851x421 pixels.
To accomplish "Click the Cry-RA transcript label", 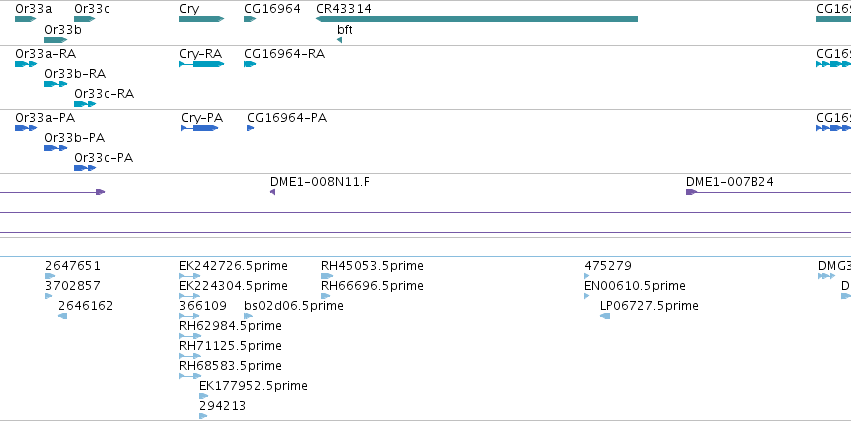I will click(201, 54).
